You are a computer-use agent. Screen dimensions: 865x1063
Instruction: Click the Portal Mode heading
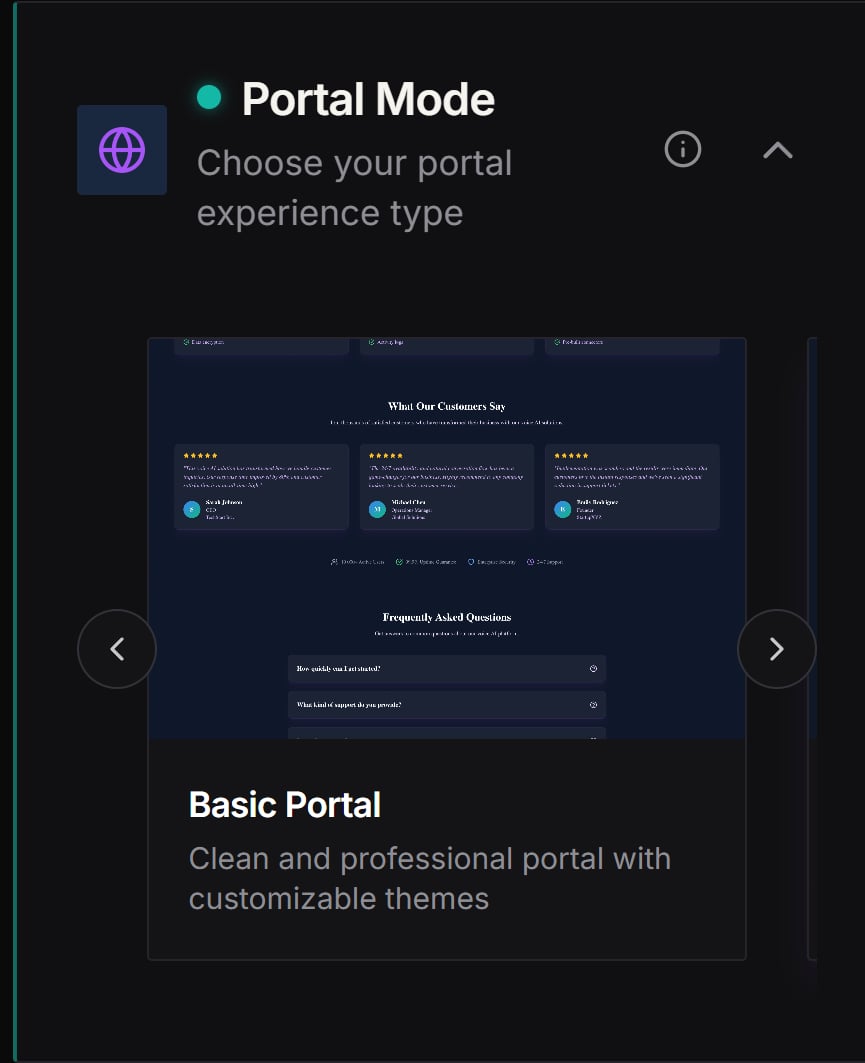tap(368, 99)
